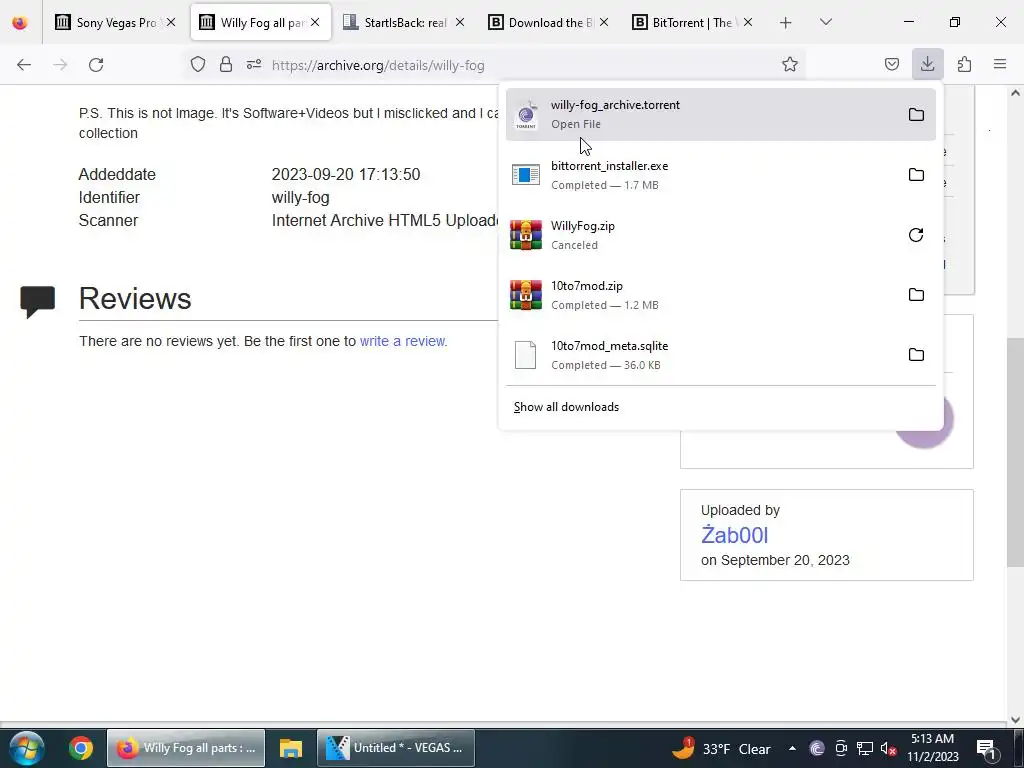Click Show all downloads
1024x768 pixels.
coord(566,407)
